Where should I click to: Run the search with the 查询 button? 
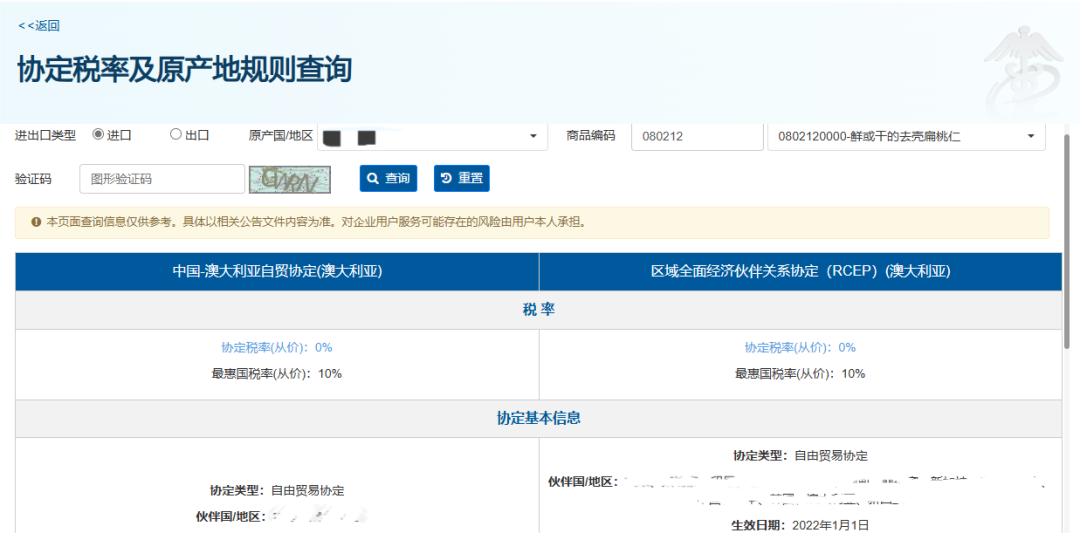tap(388, 178)
